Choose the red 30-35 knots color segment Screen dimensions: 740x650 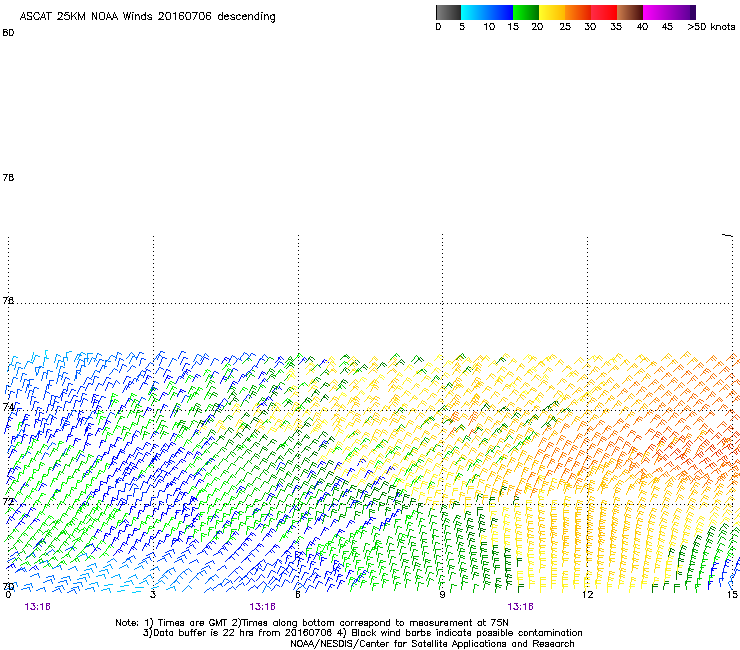tap(604, 12)
